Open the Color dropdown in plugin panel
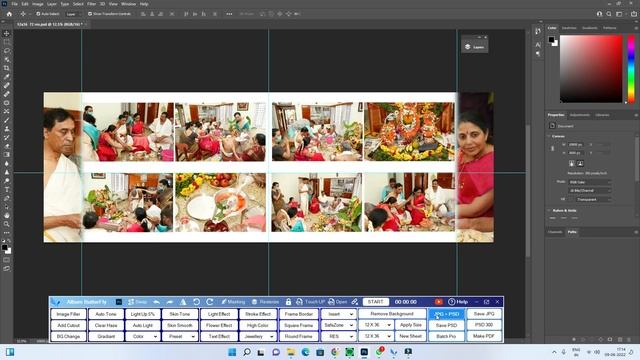Screen dimensions: 640x360 coord(143,336)
